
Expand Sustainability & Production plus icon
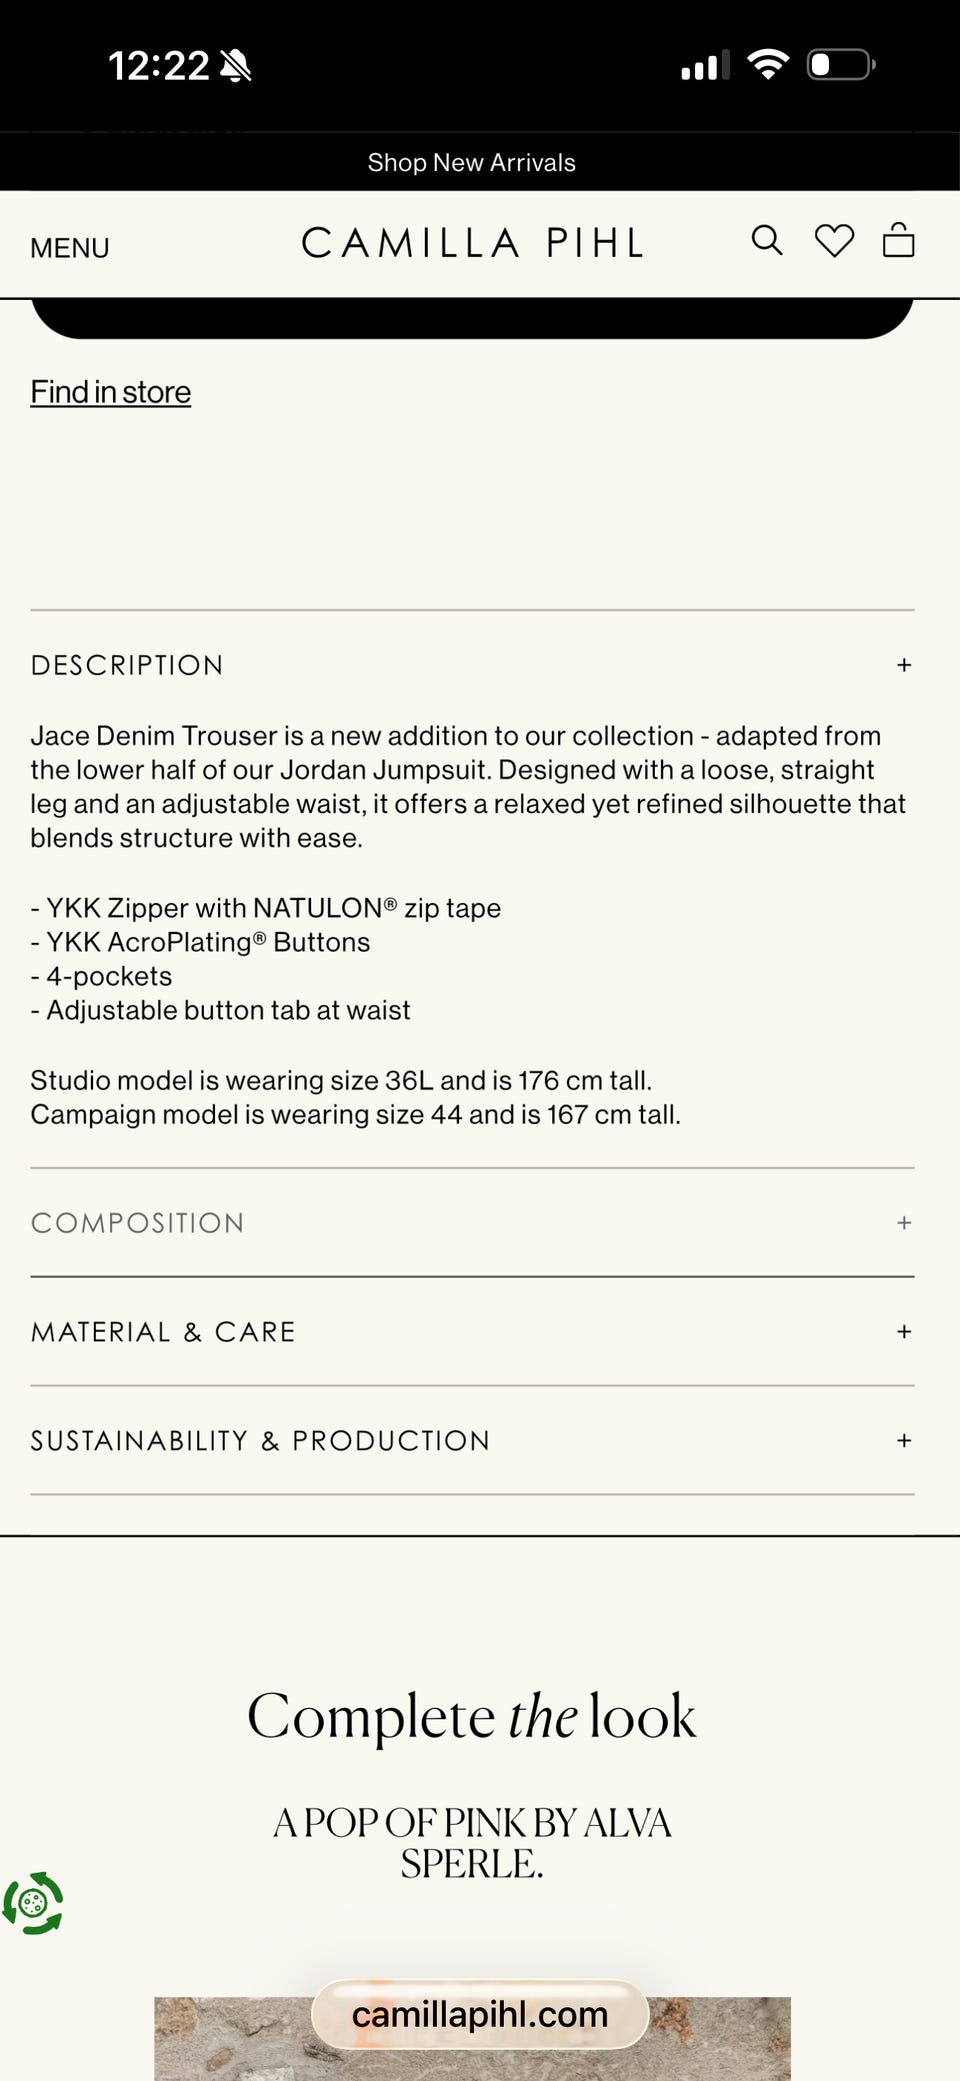(904, 1441)
